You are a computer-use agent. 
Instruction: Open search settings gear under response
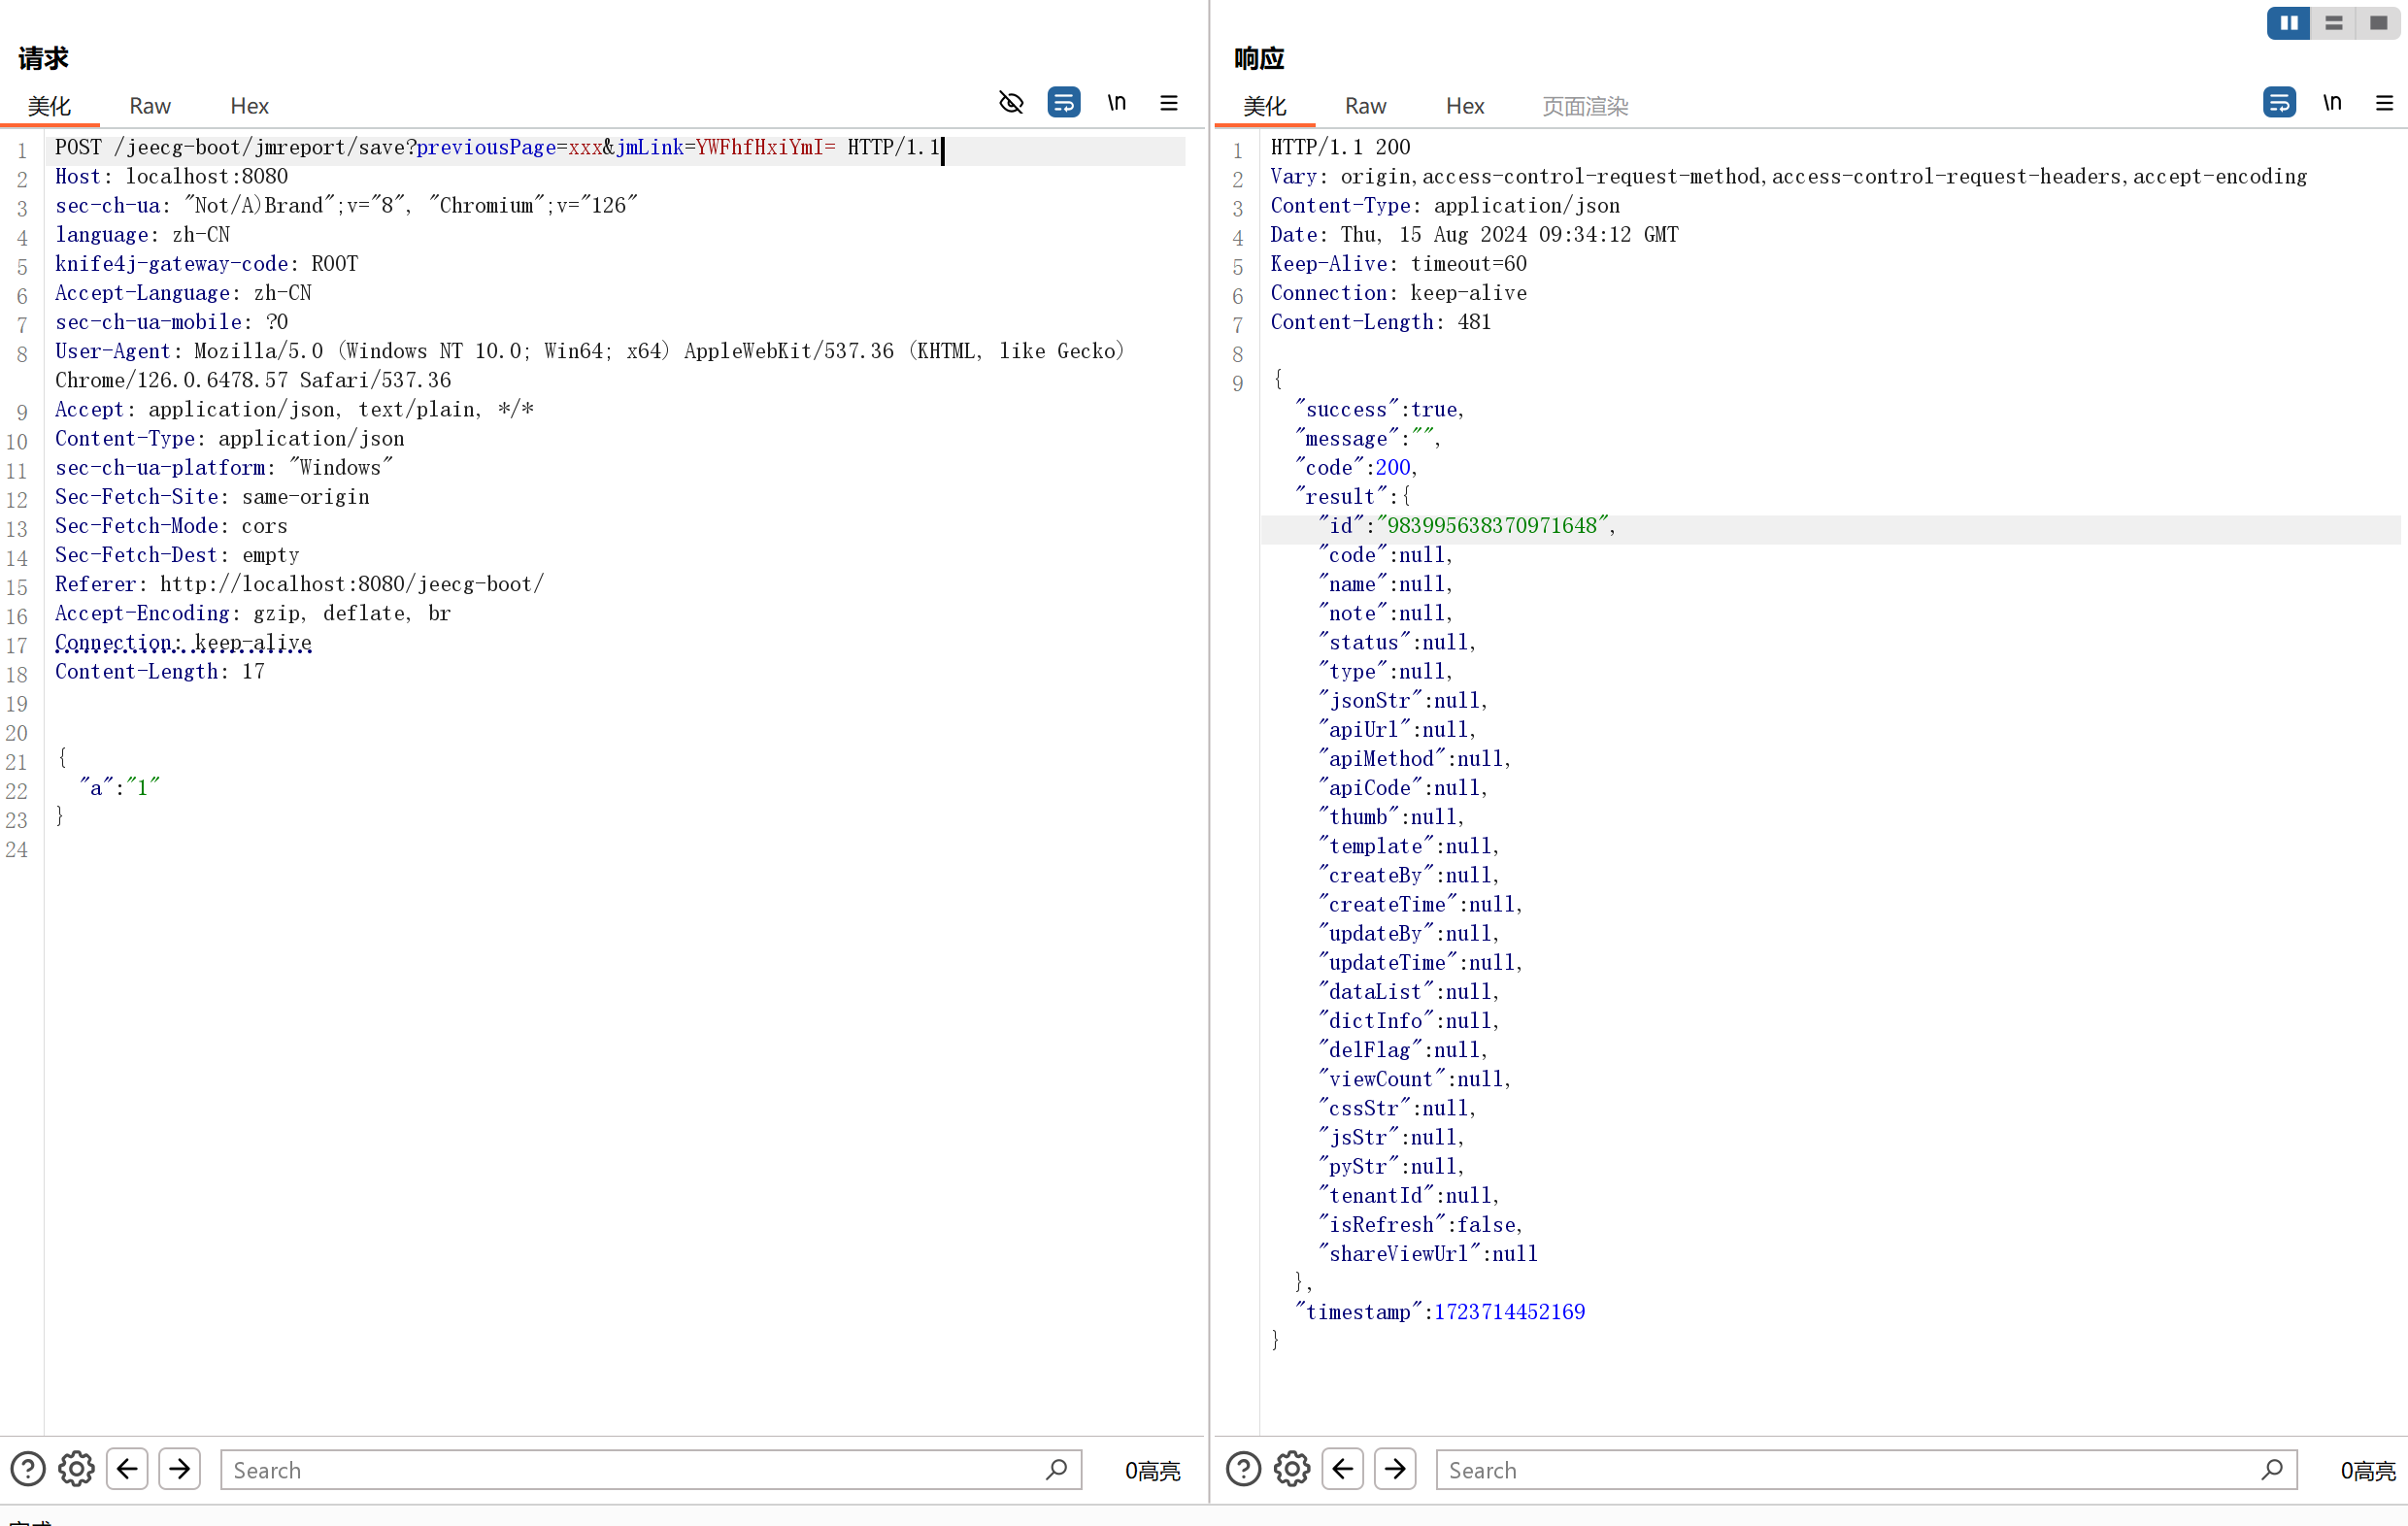click(1292, 1469)
